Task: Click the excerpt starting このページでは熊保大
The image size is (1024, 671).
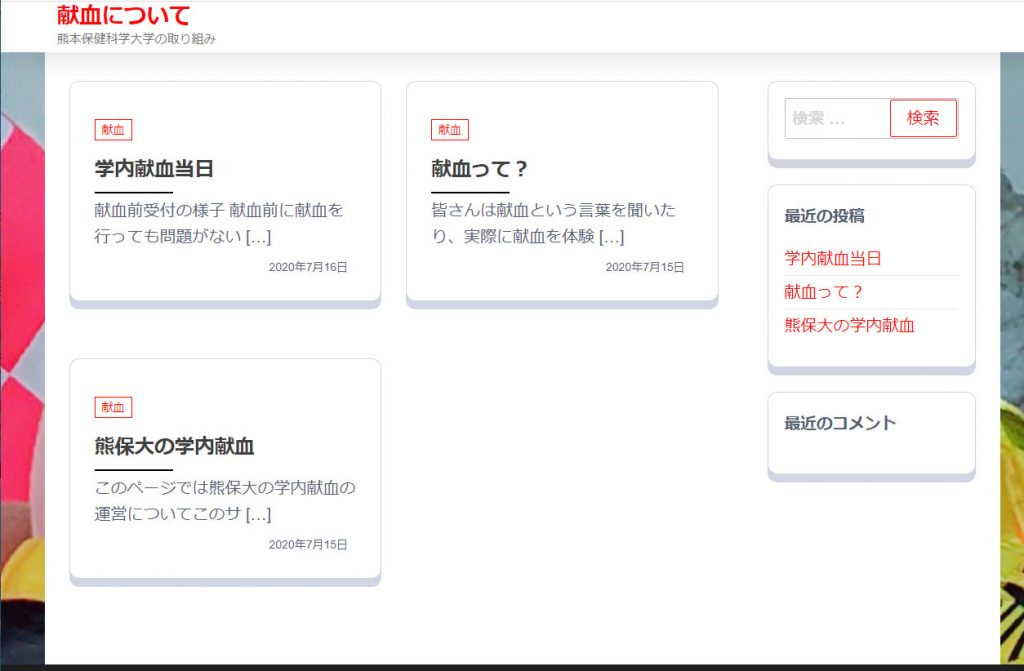Action: [x=225, y=501]
